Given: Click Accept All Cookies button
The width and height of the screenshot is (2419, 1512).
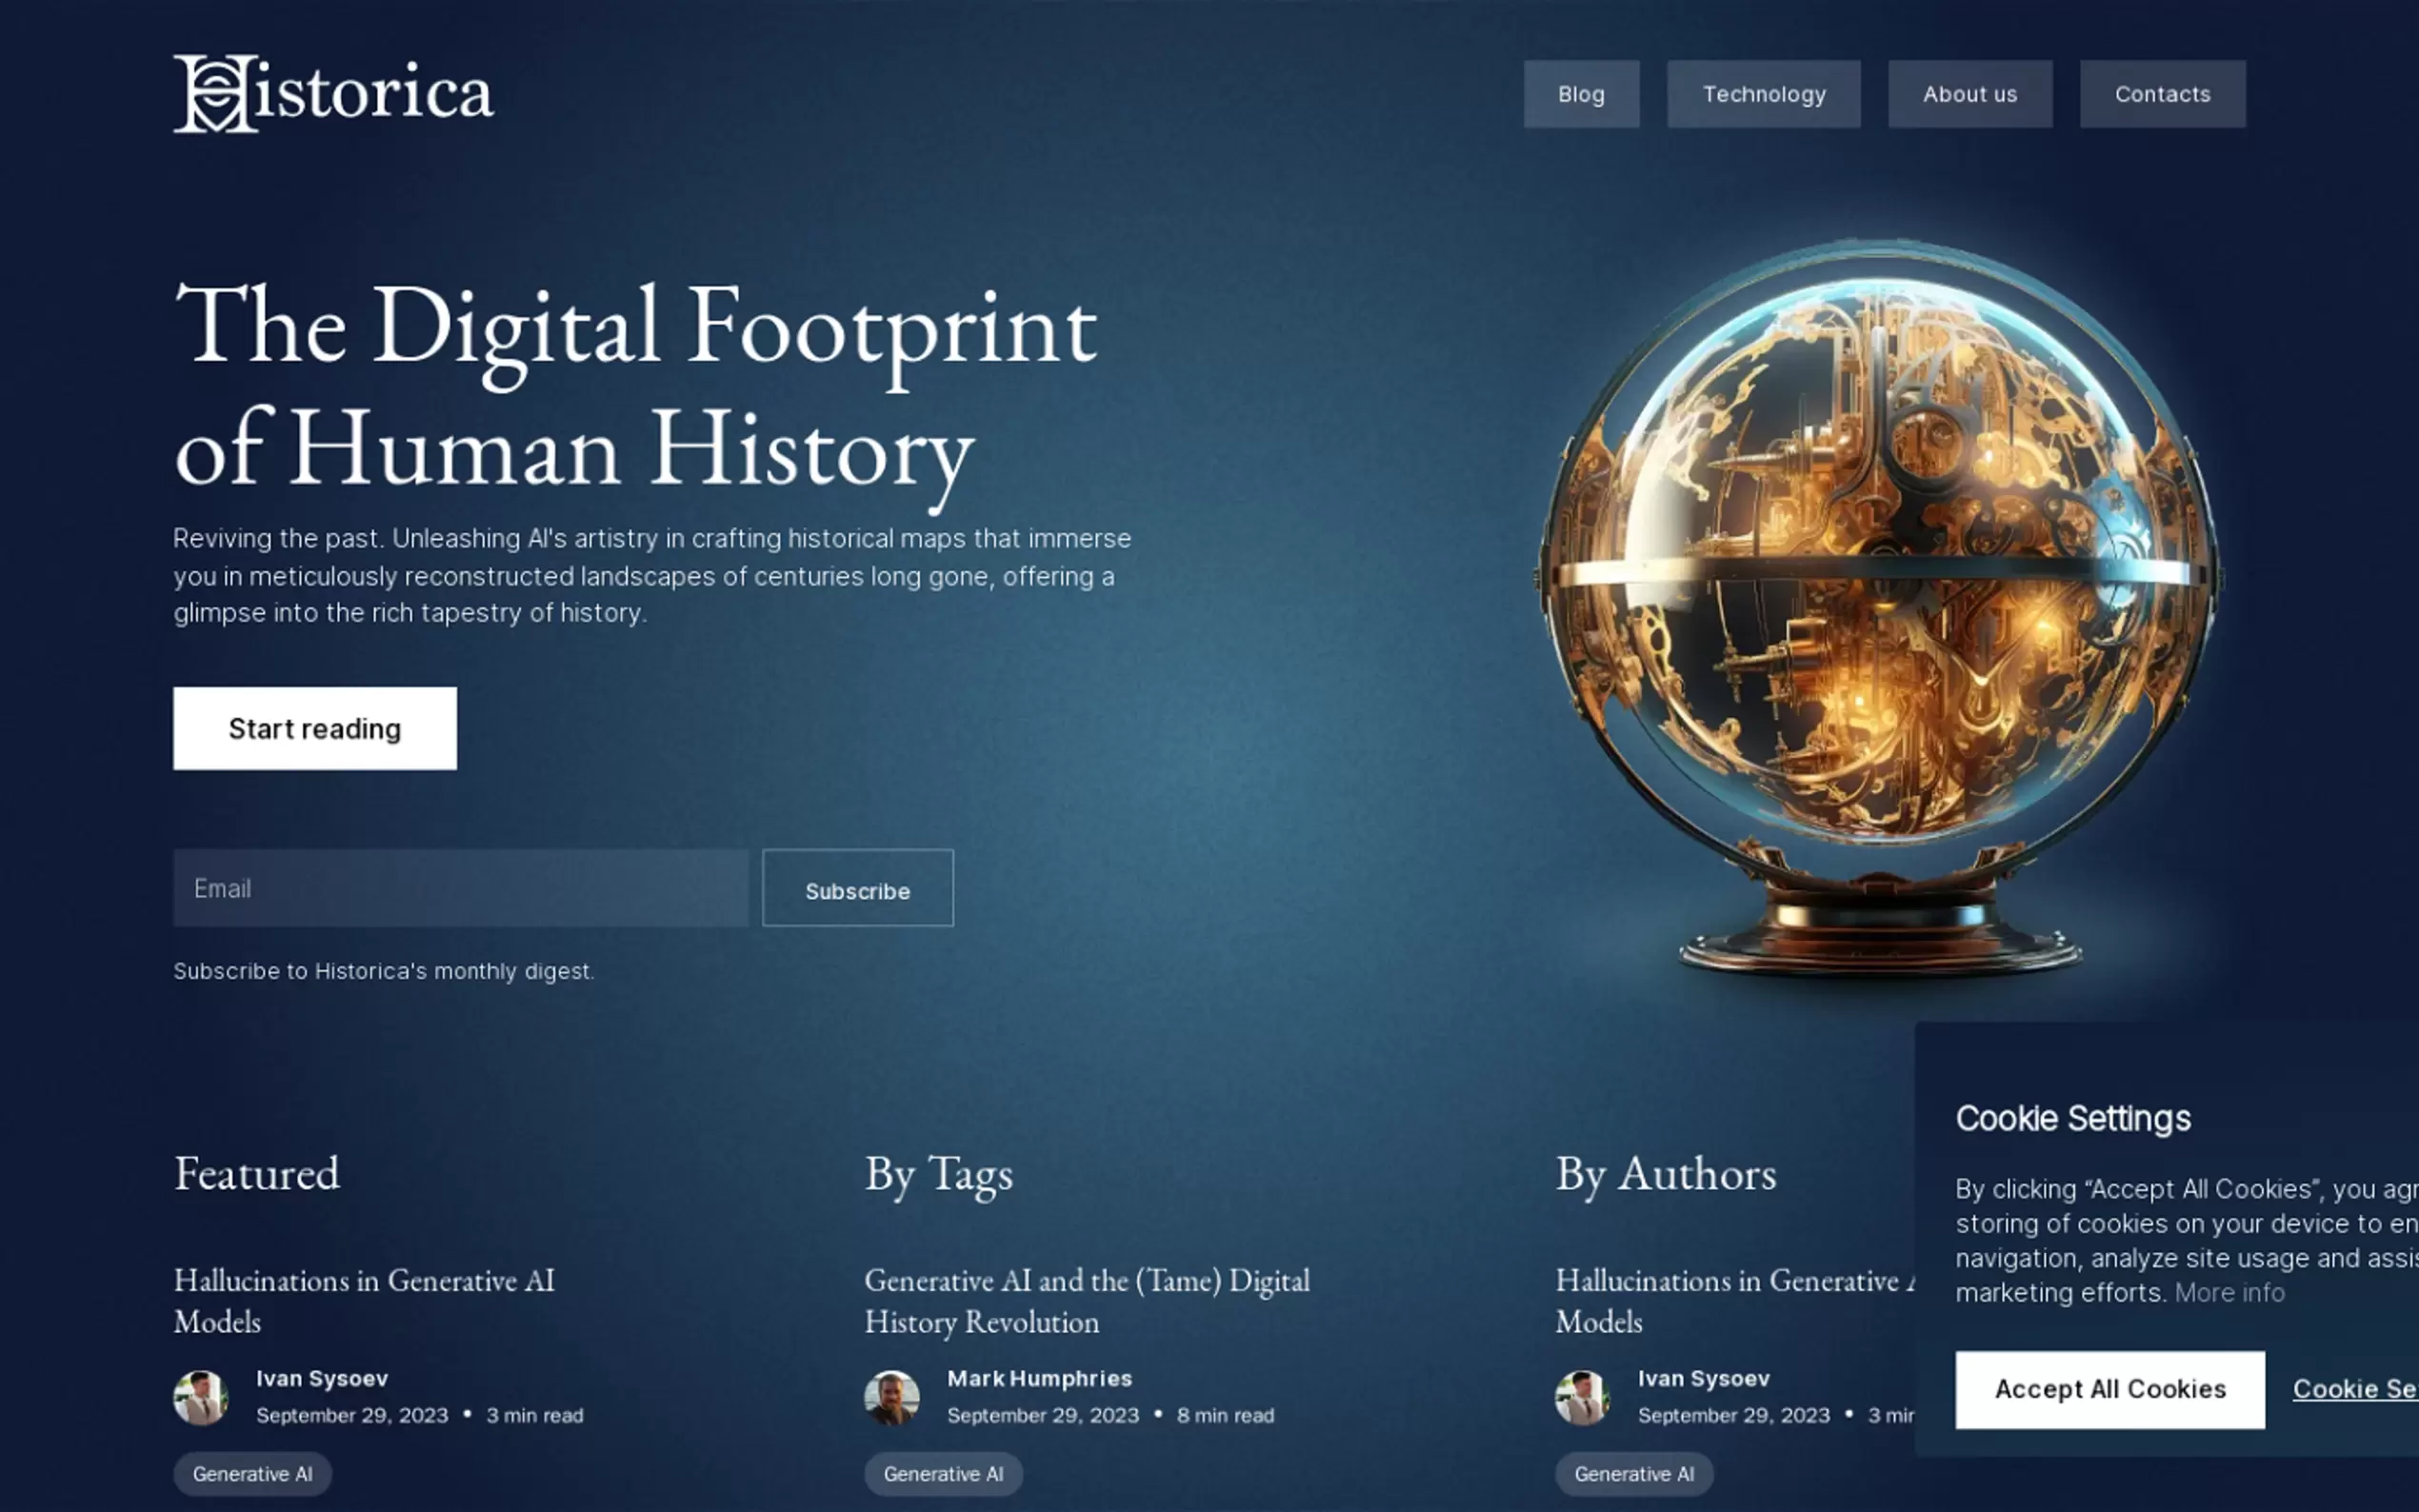Looking at the screenshot, I should pos(2110,1389).
